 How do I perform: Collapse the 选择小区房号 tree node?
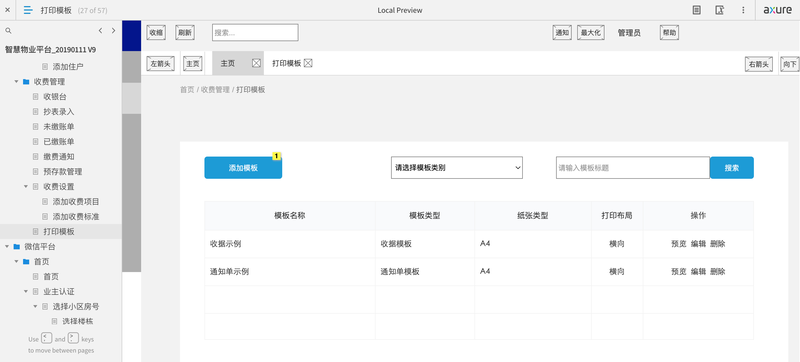click(36, 306)
